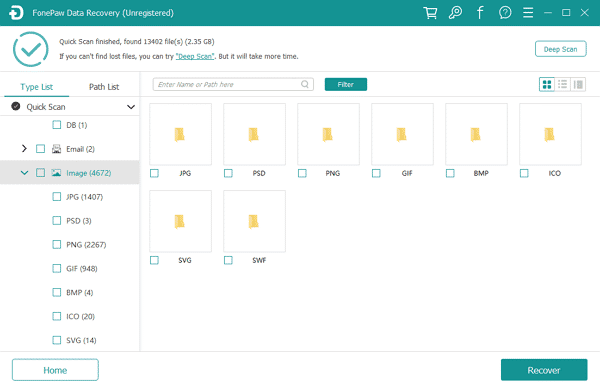The image size is (600, 392).
Task: Click the key register icon
Action: point(455,13)
